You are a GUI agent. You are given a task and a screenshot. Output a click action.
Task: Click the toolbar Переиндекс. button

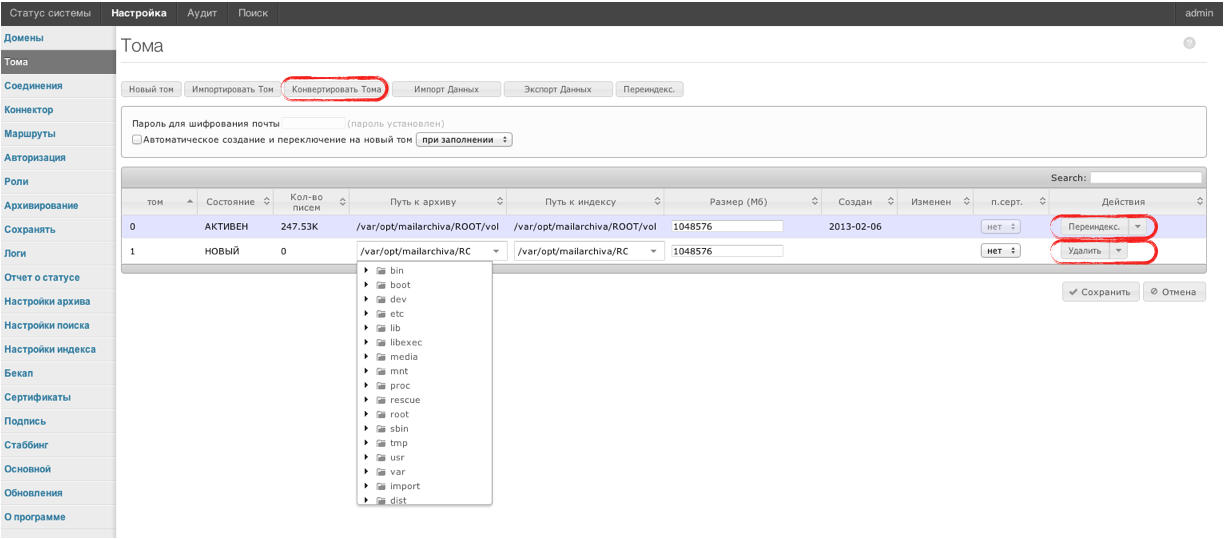tap(649, 89)
